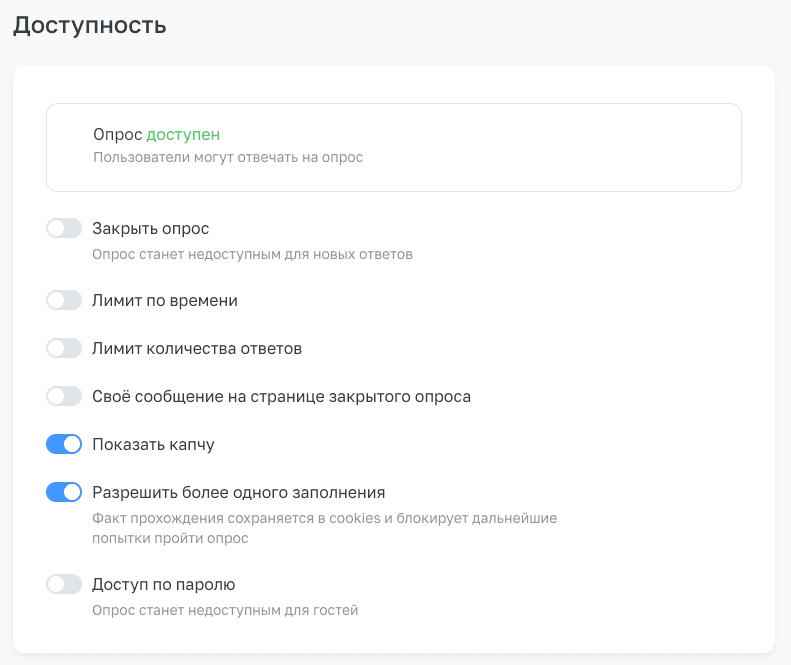
Task: Disable the Показать капчу switch
Action: pos(64,444)
